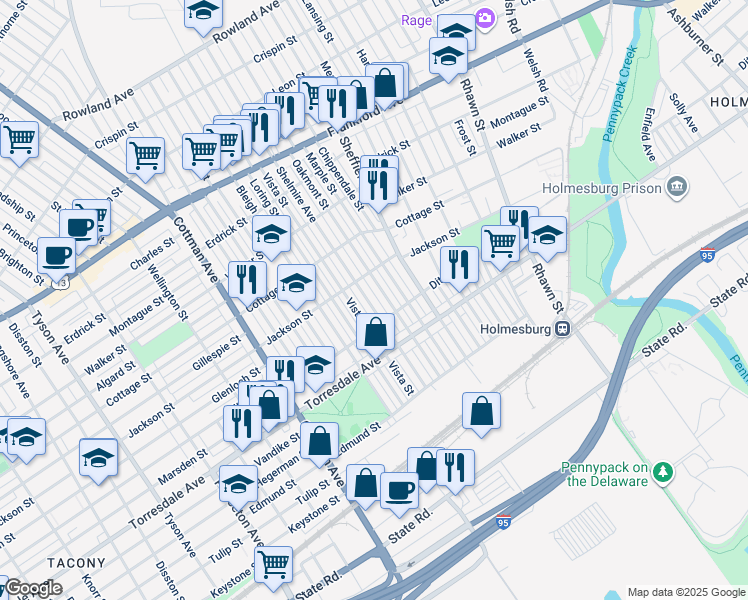
Task: Click the Rage place label
Action: tap(416, 21)
